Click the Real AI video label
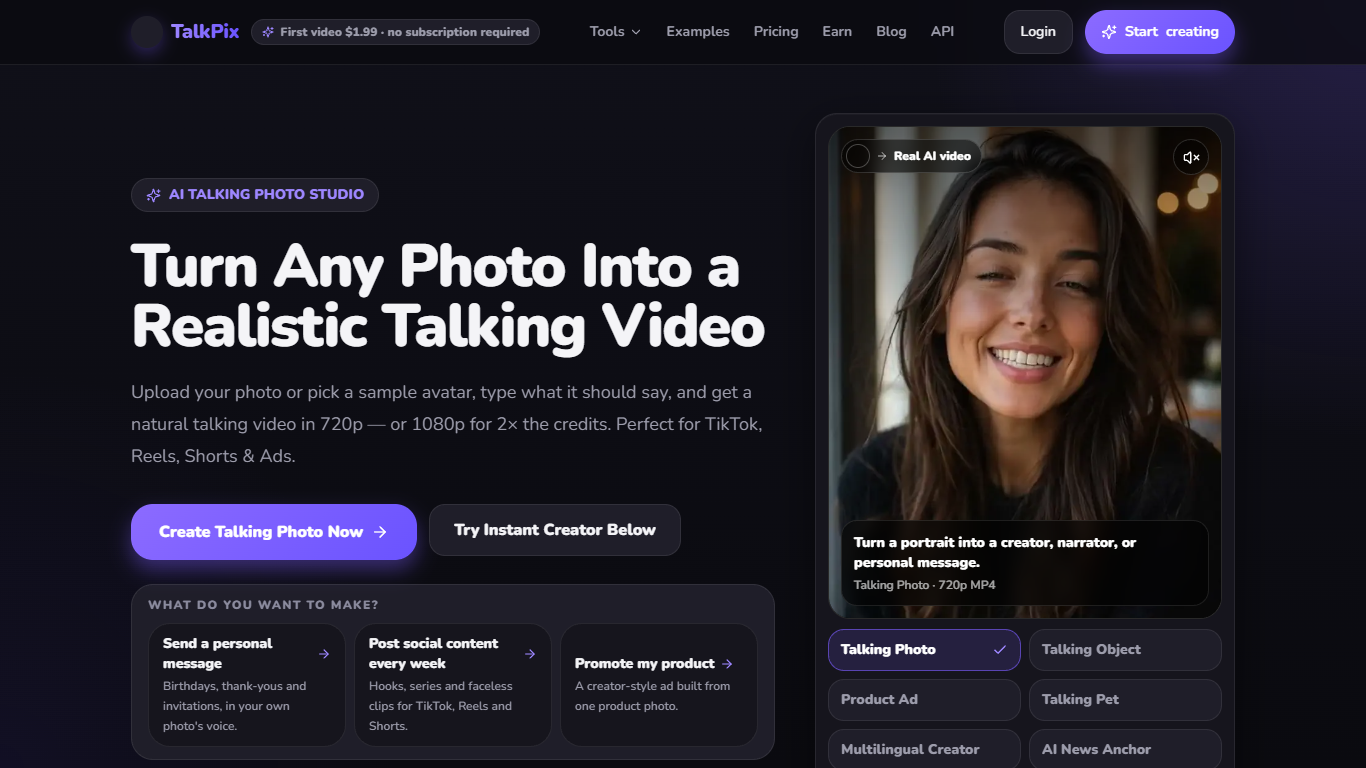Viewport: 1366px width, 768px height. [x=932, y=156]
